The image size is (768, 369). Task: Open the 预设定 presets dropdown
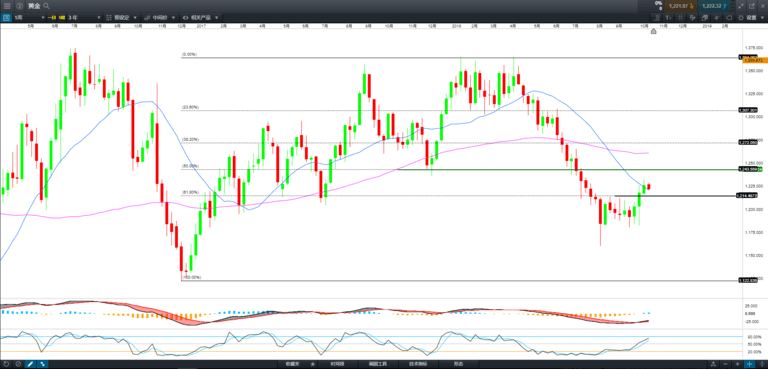(122, 18)
